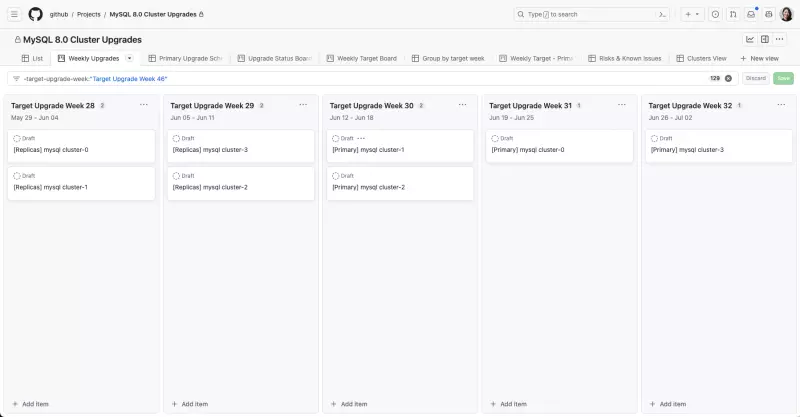Click Target Upgrade Week 28 column title
Image resolution: width=800 pixels, height=417 pixels.
point(53,106)
